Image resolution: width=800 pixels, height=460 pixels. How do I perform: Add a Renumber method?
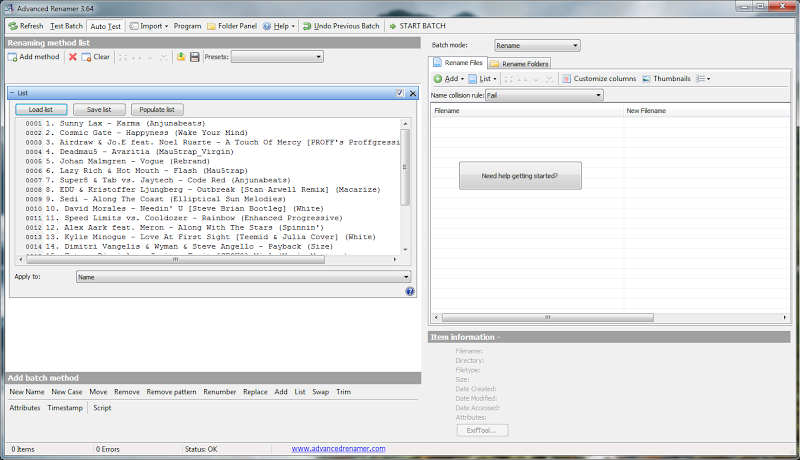[x=220, y=392]
